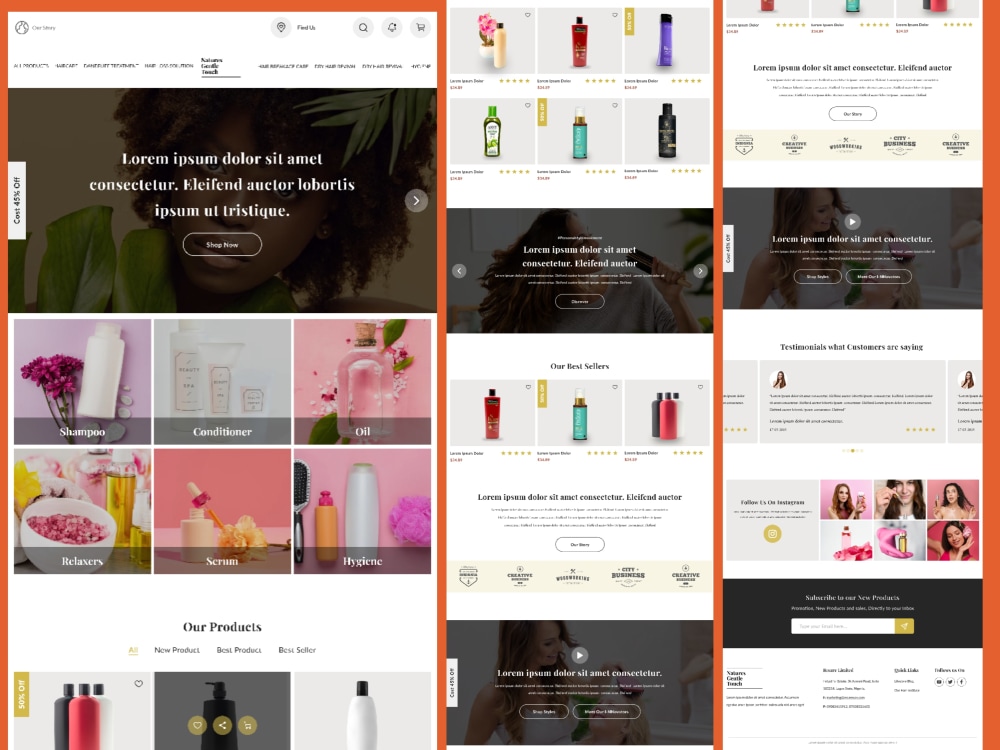Click the left arrow on the Discover banner
The height and width of the screenshot is (750, 1000).
pyautogui.click(x=459, y=271)
